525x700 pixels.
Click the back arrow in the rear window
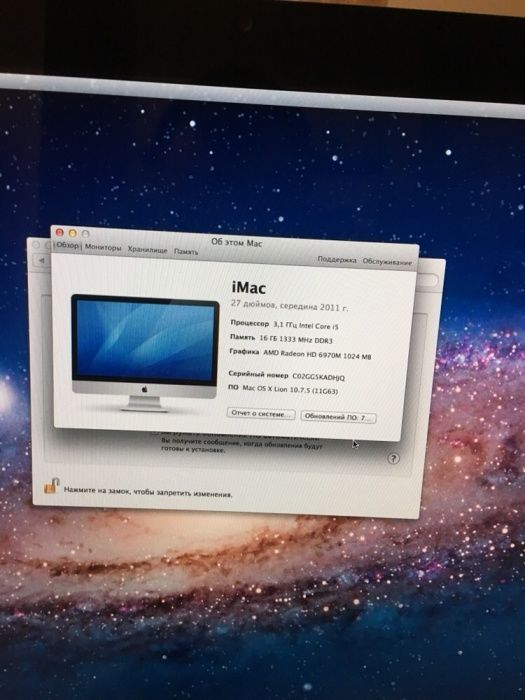[42, 260]
